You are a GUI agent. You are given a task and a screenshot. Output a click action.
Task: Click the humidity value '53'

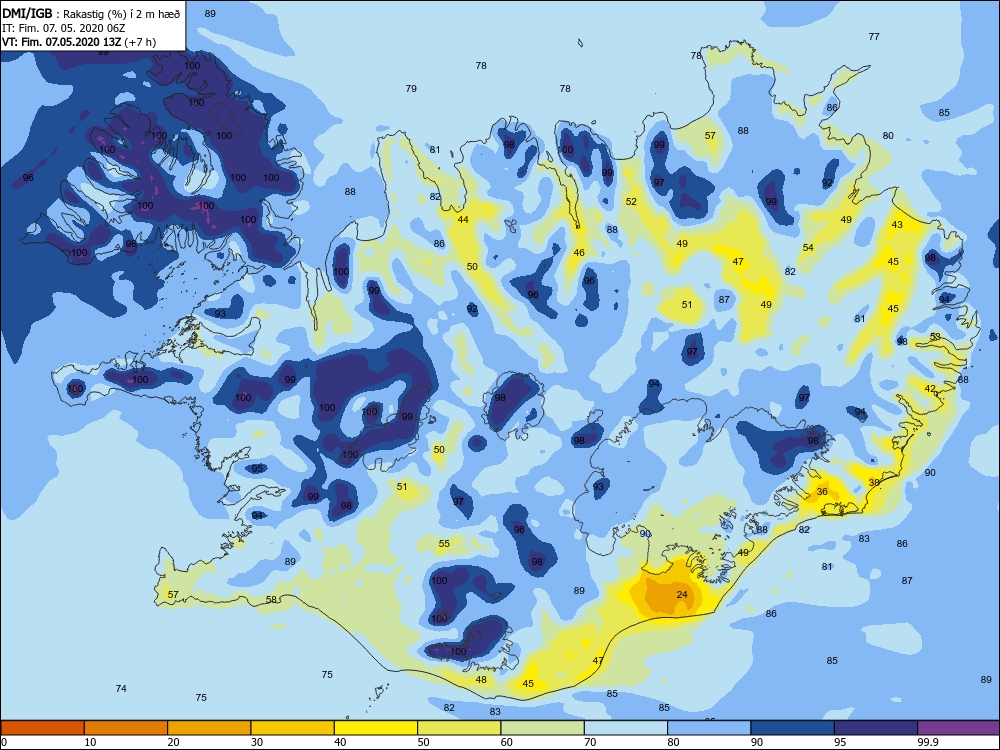(935, 337)
